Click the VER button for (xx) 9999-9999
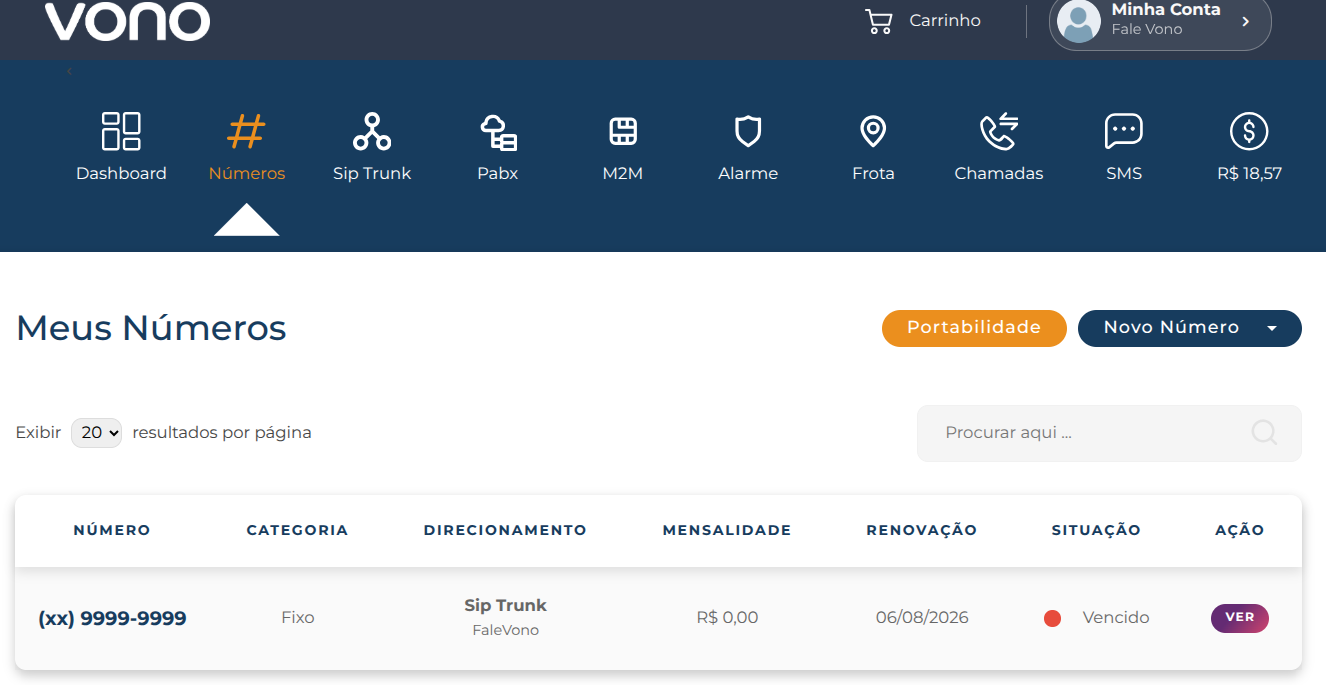Image resolution: width=1326 pixels, height=685 pixels. click(x=1240, y=618)
